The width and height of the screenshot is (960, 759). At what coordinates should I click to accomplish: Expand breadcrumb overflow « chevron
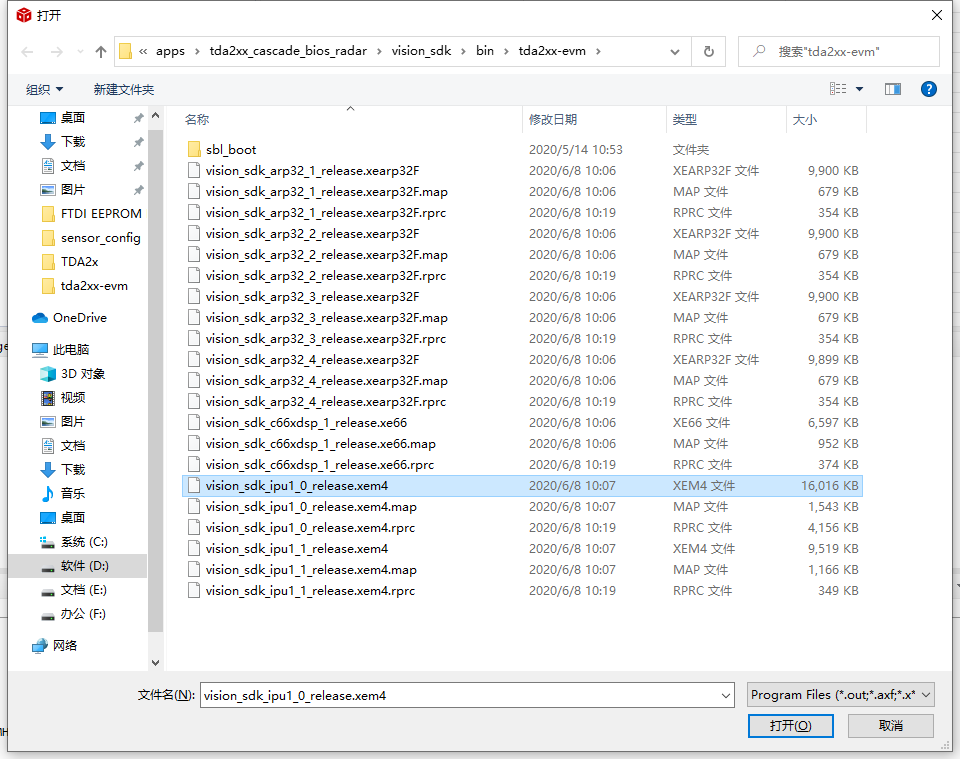tap(143, 51)
